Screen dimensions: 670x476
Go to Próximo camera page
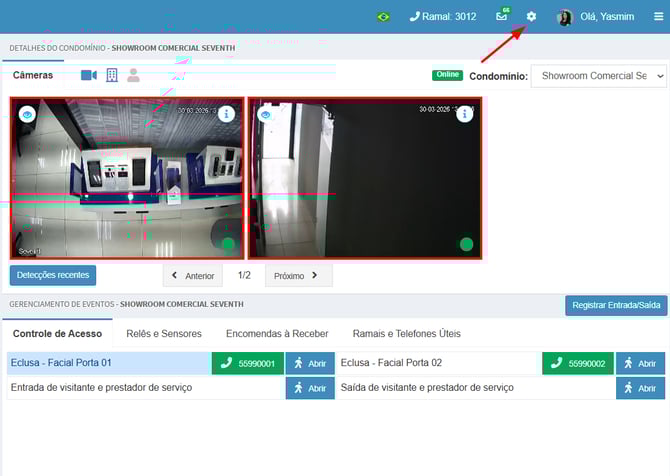(297, 275)
